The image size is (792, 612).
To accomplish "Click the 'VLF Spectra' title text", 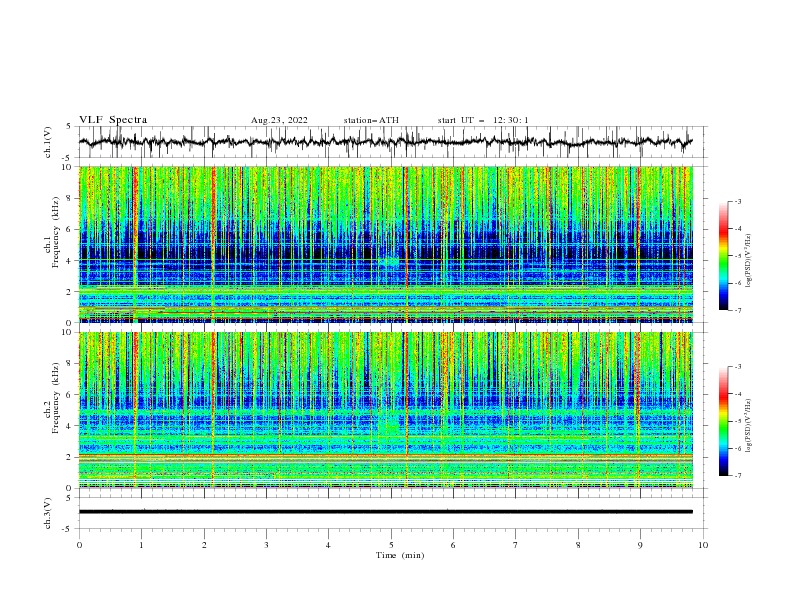I will [x=113, y=120].
